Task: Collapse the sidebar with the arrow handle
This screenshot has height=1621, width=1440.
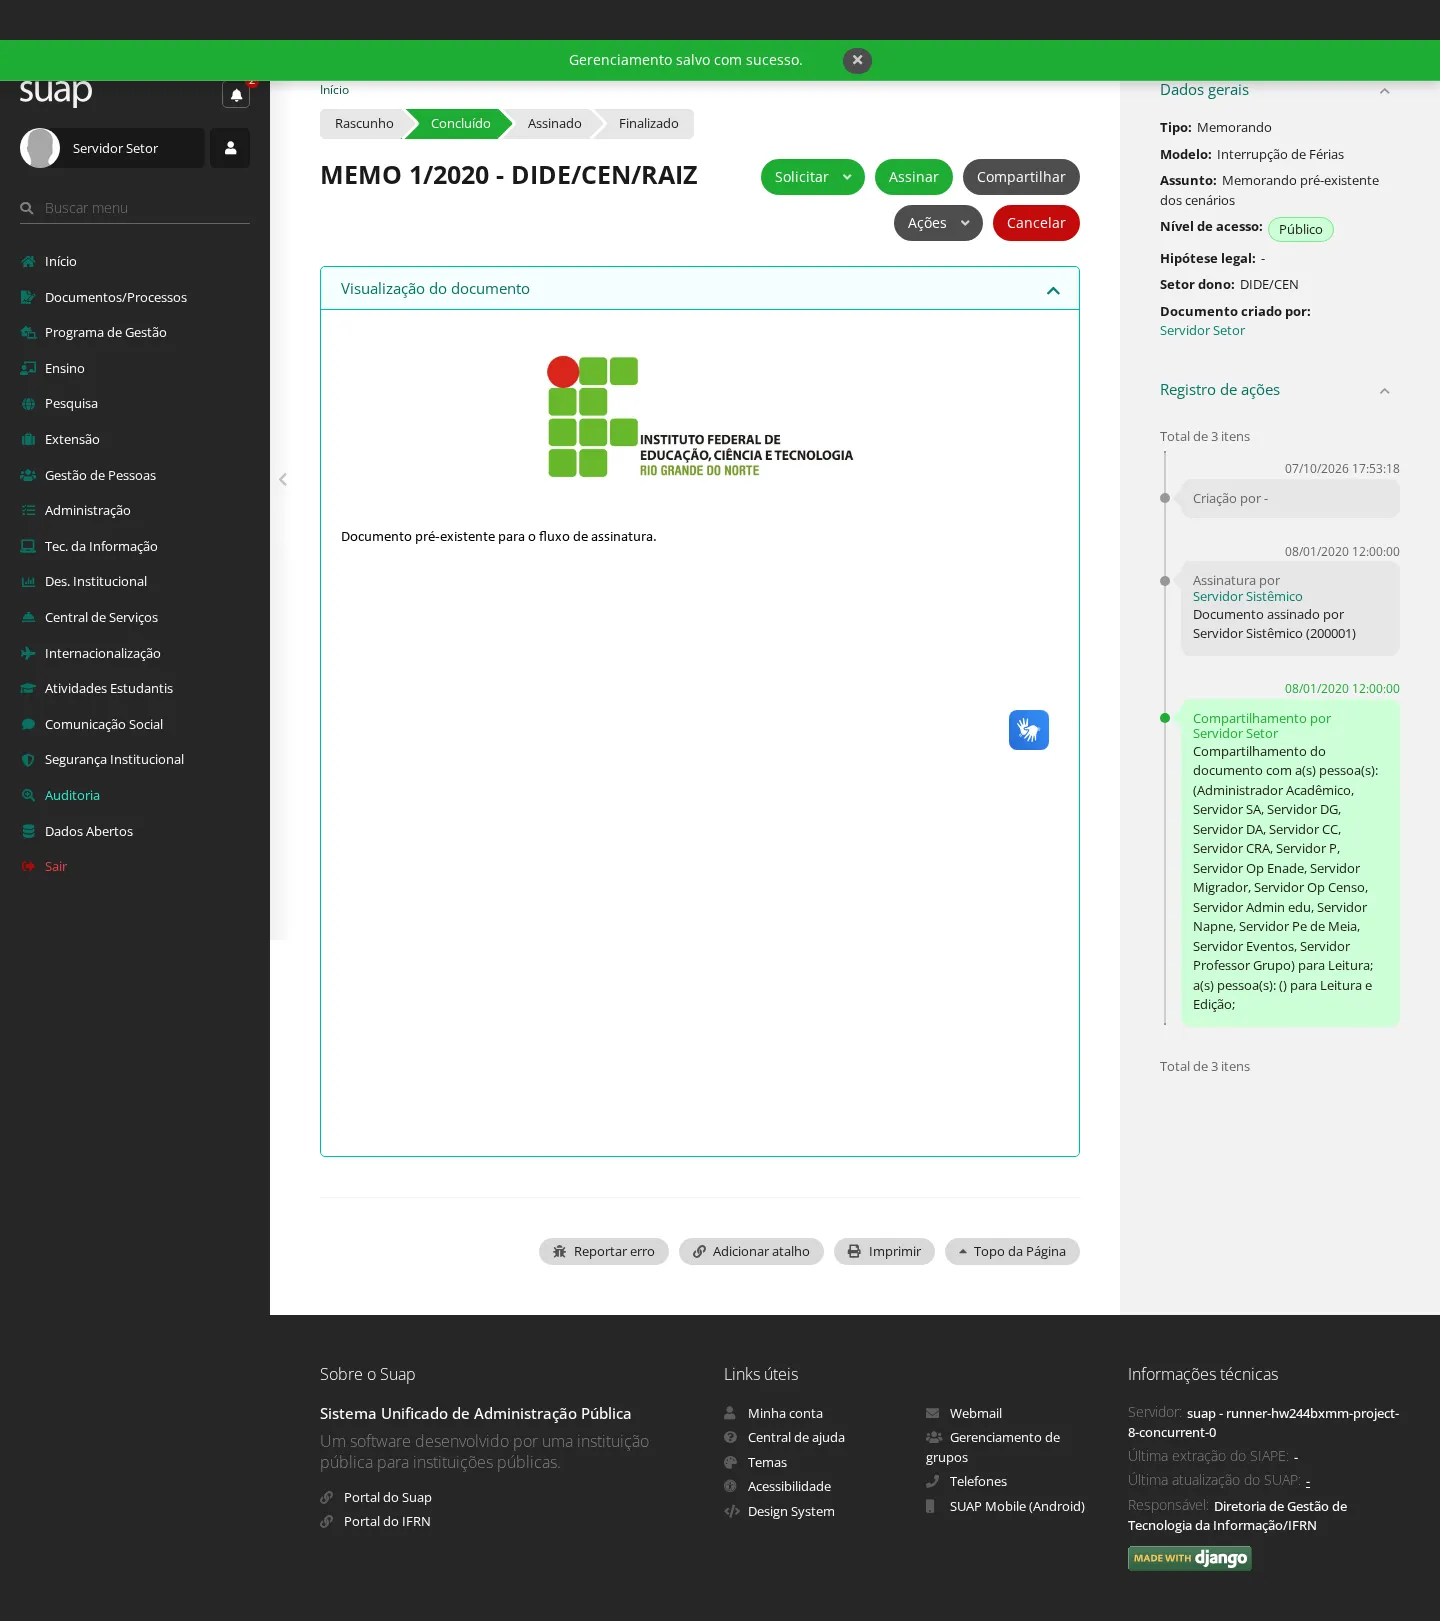Action: [283, 479]
